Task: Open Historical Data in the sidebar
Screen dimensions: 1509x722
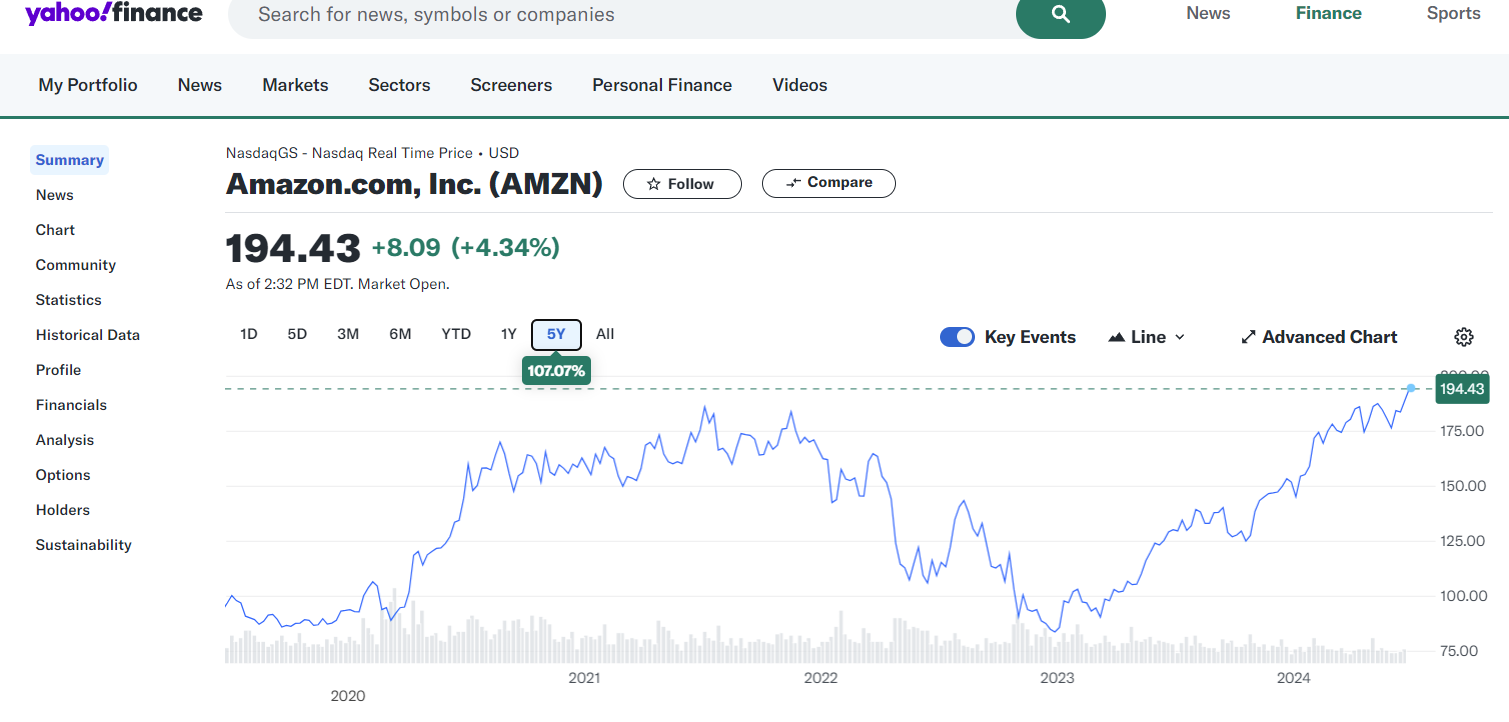Action: [88, 335]
